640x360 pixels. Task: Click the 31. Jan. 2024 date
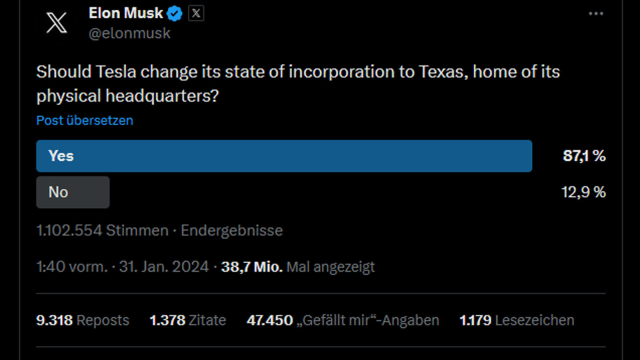tap(164, 267)
